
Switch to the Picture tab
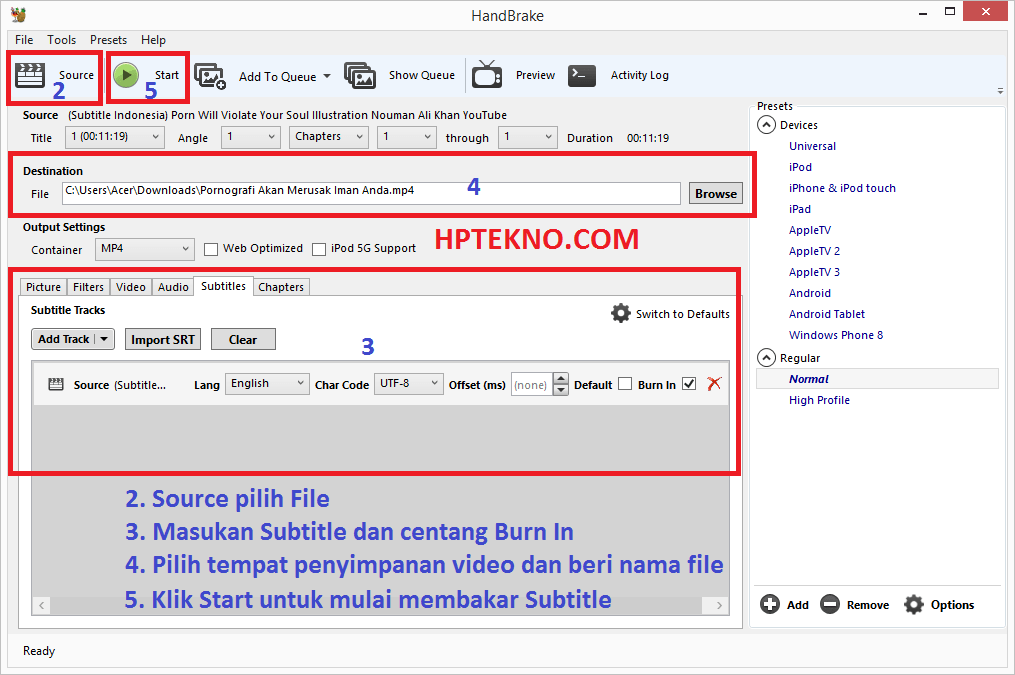[42, 286]
